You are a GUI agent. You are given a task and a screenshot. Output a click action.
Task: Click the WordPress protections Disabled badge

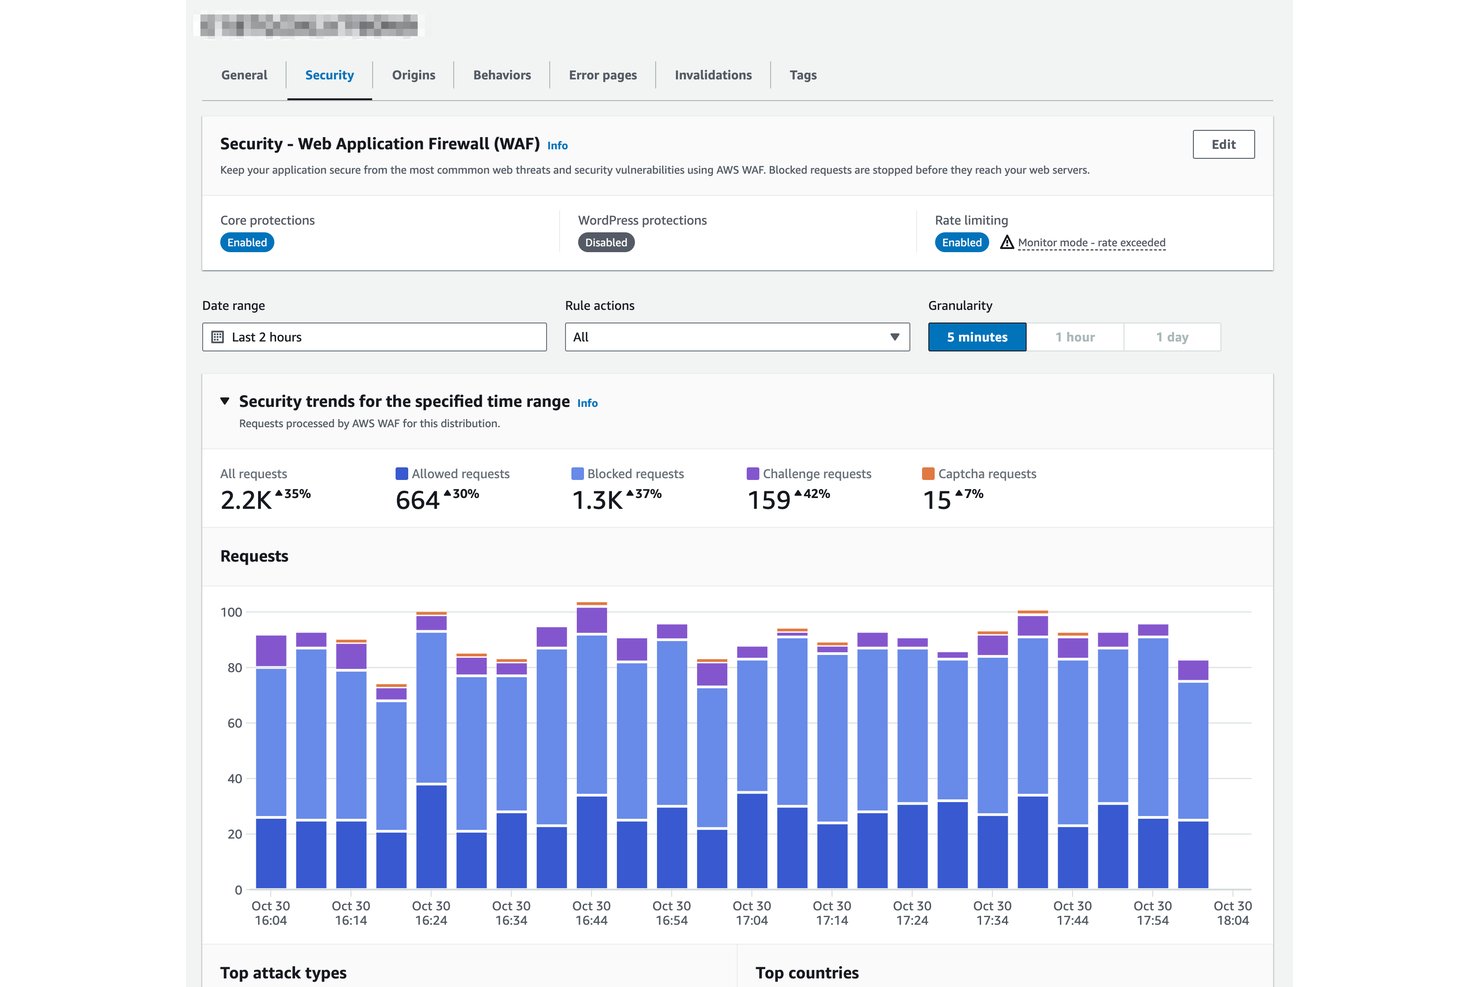click(x=606, y=243)
